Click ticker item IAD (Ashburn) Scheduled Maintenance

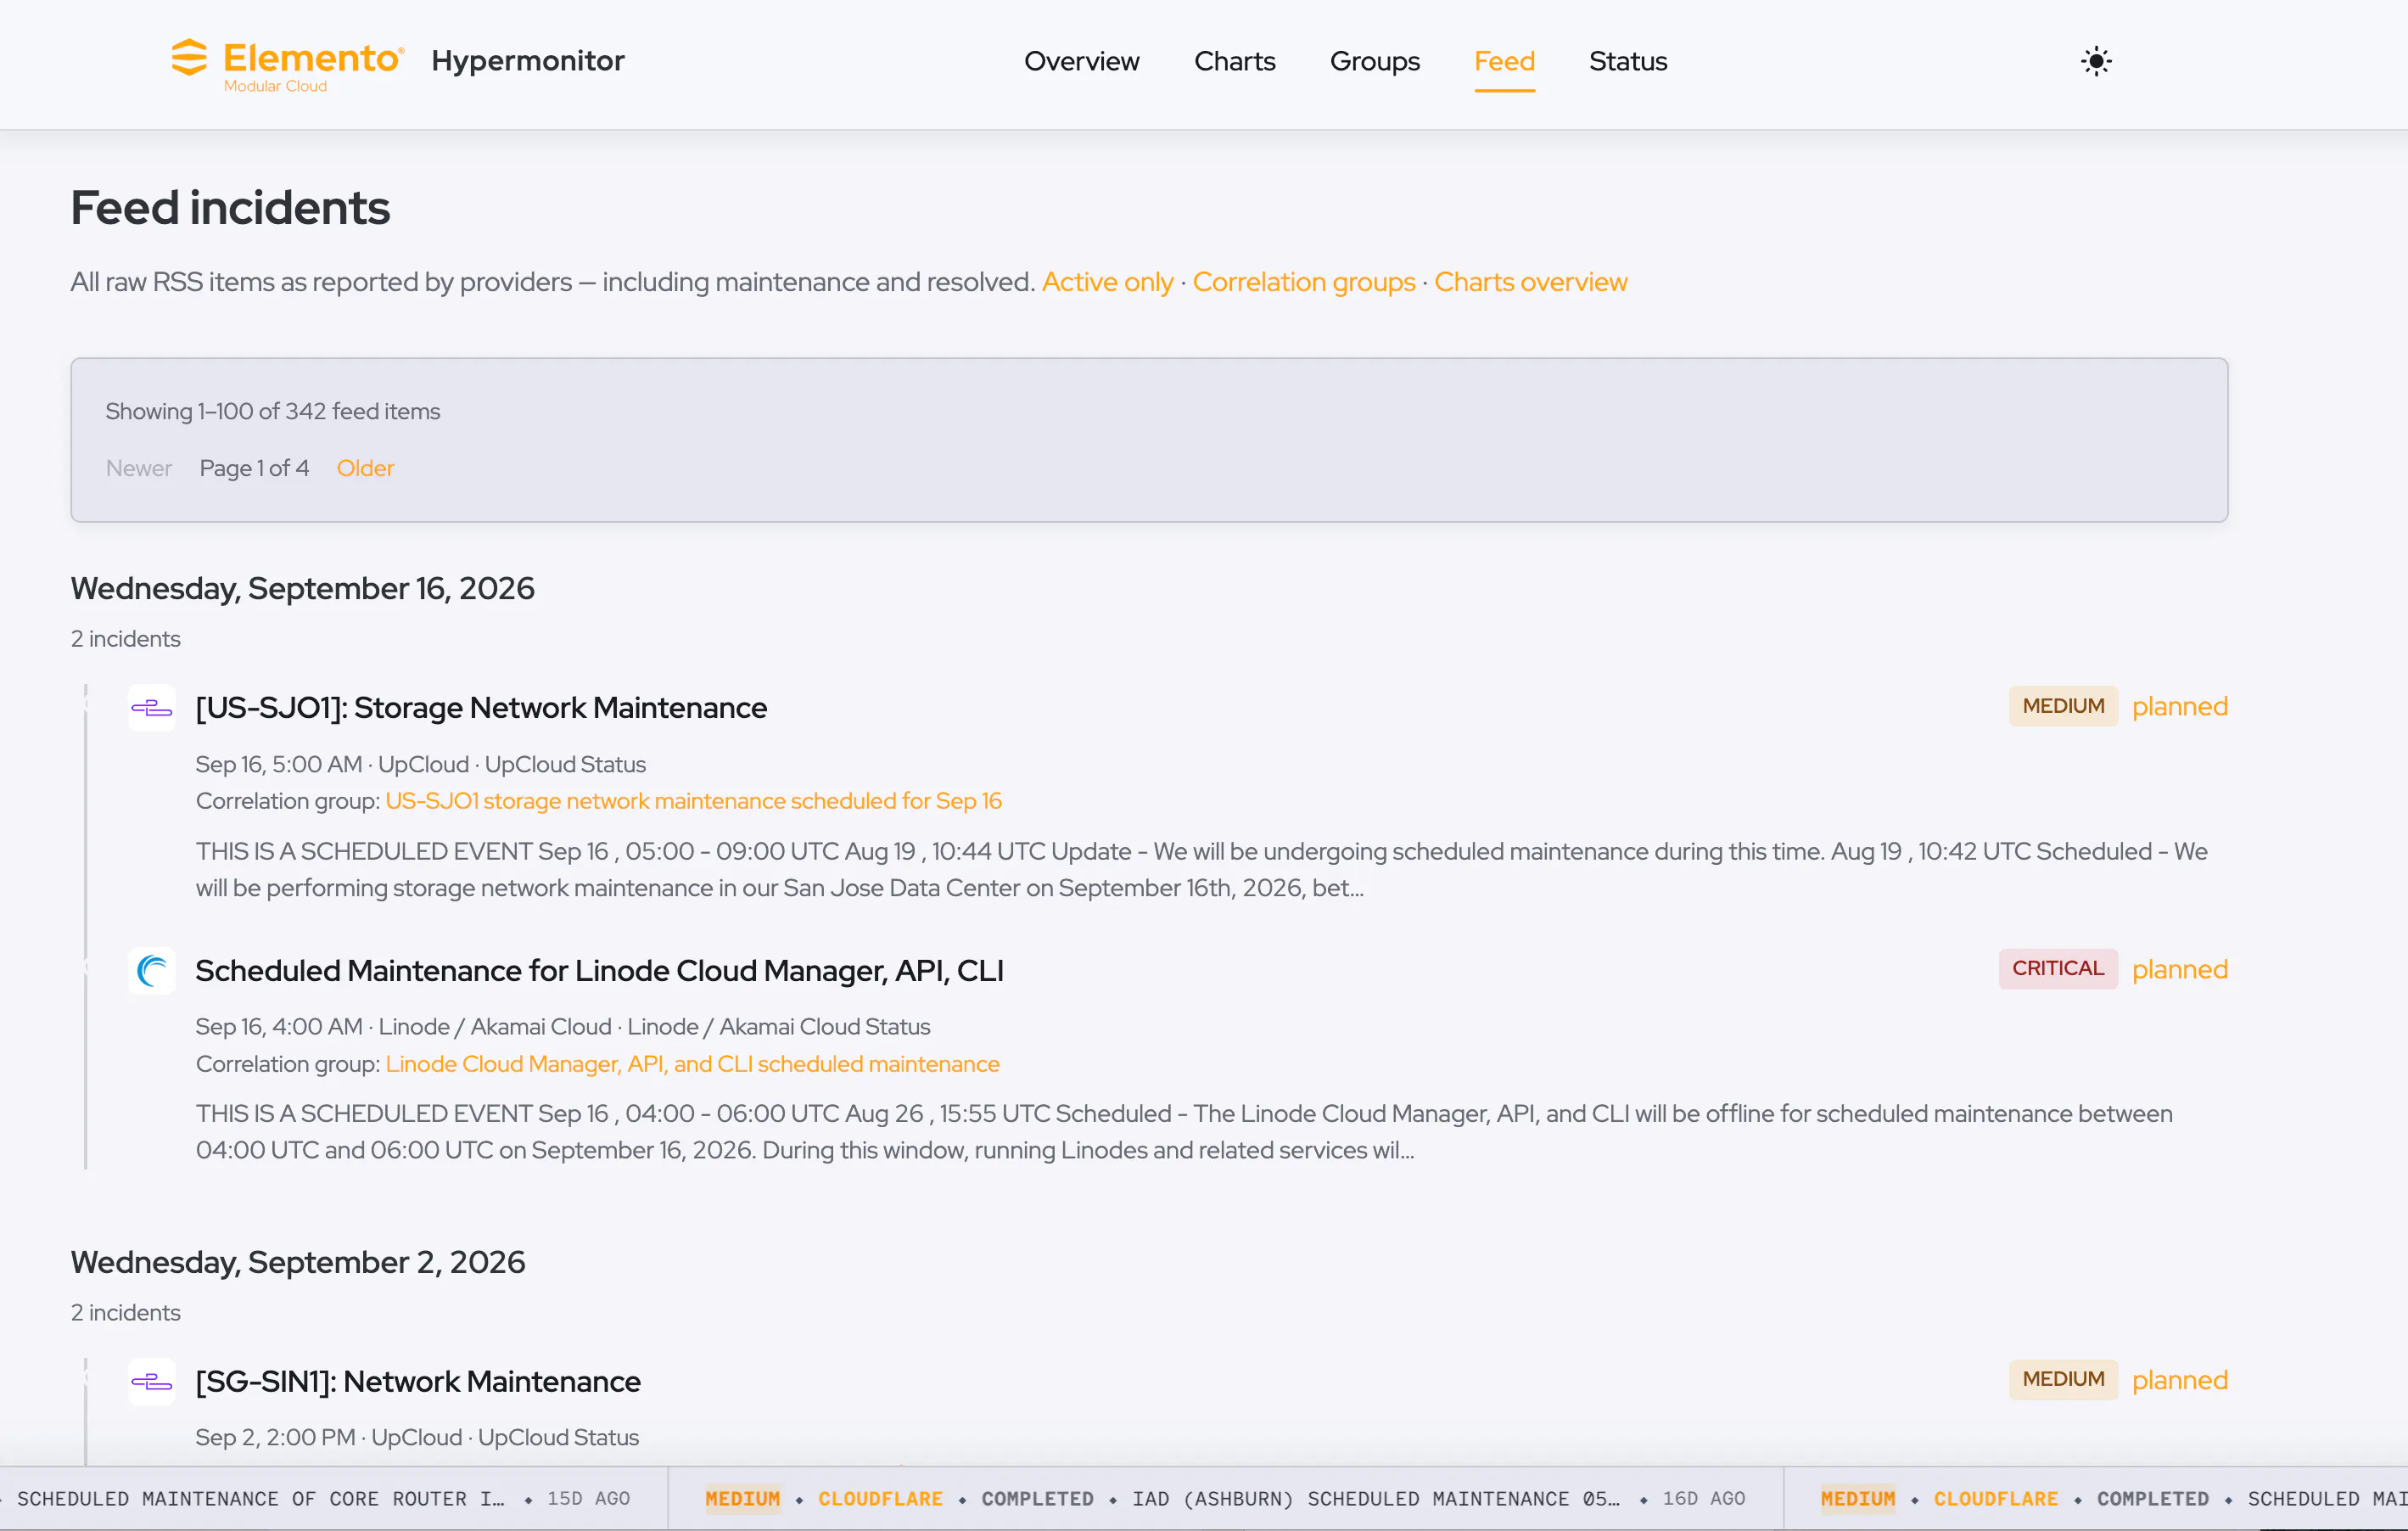point(1375,1498)
